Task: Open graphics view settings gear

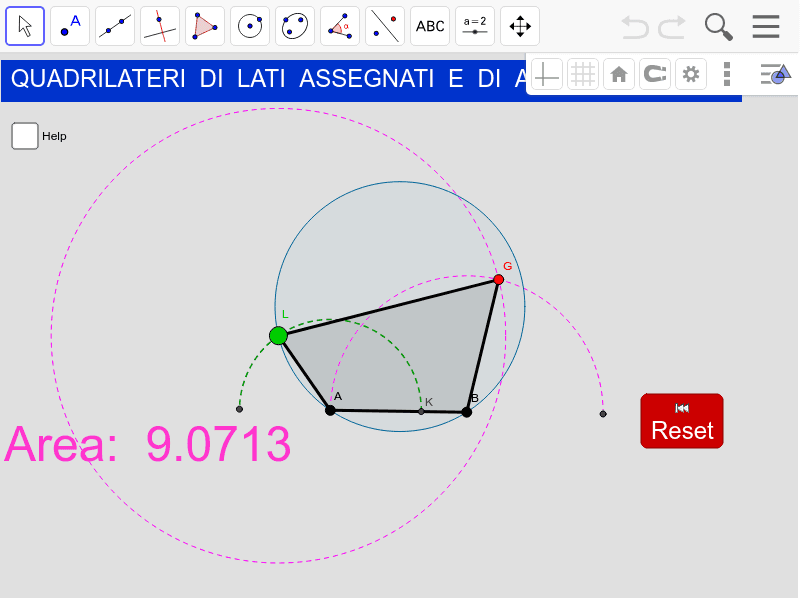Action: (691, 74)
